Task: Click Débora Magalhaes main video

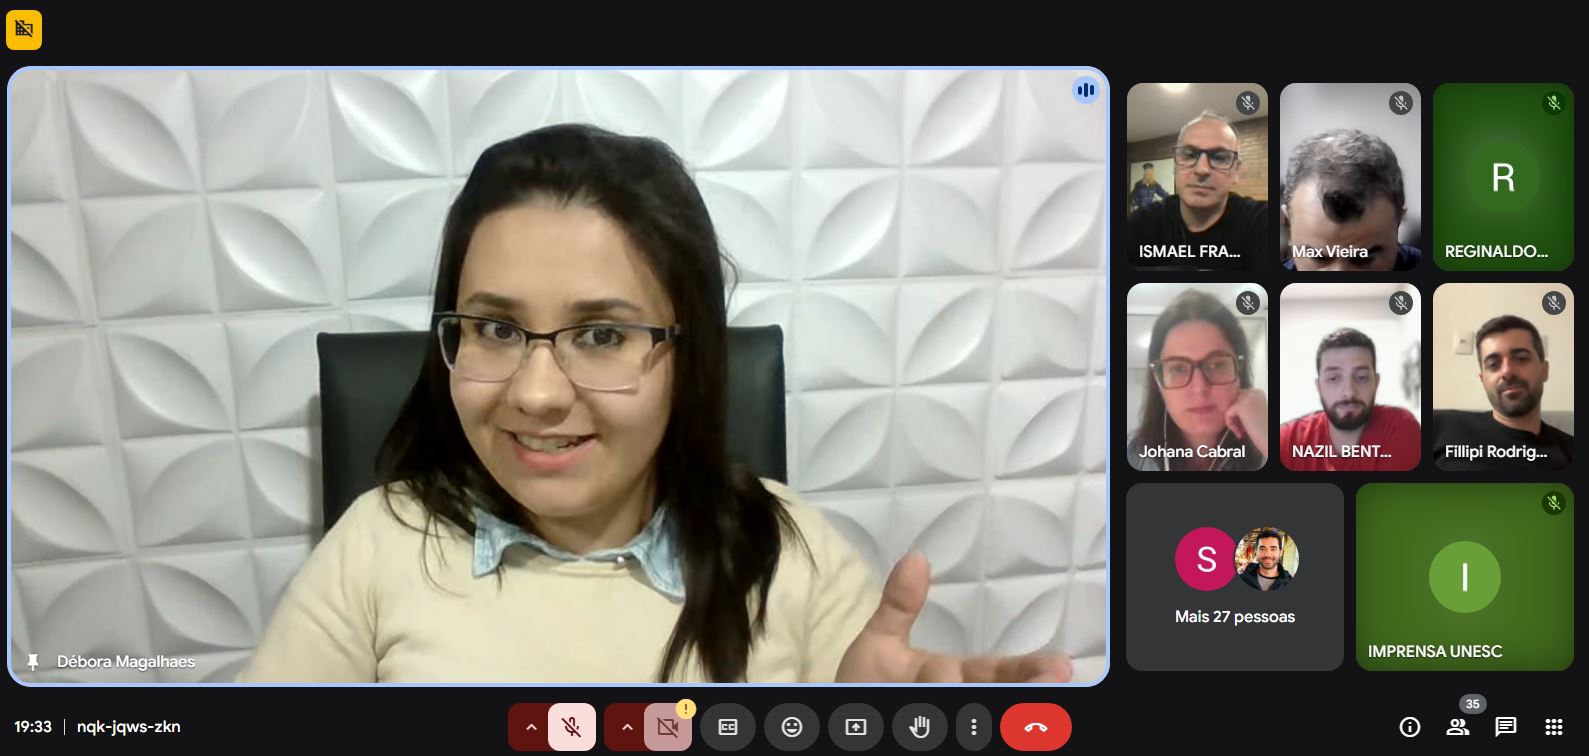Action: [558, 377]
